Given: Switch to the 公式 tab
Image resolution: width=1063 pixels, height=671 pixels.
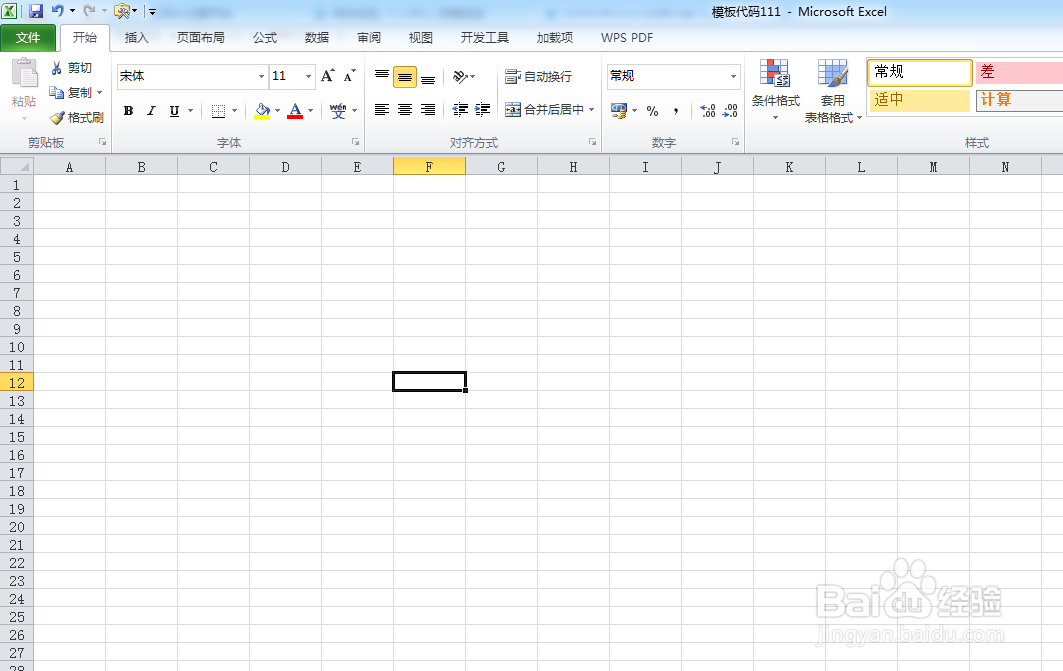Looking at the screenshot, I should (265, 38).
